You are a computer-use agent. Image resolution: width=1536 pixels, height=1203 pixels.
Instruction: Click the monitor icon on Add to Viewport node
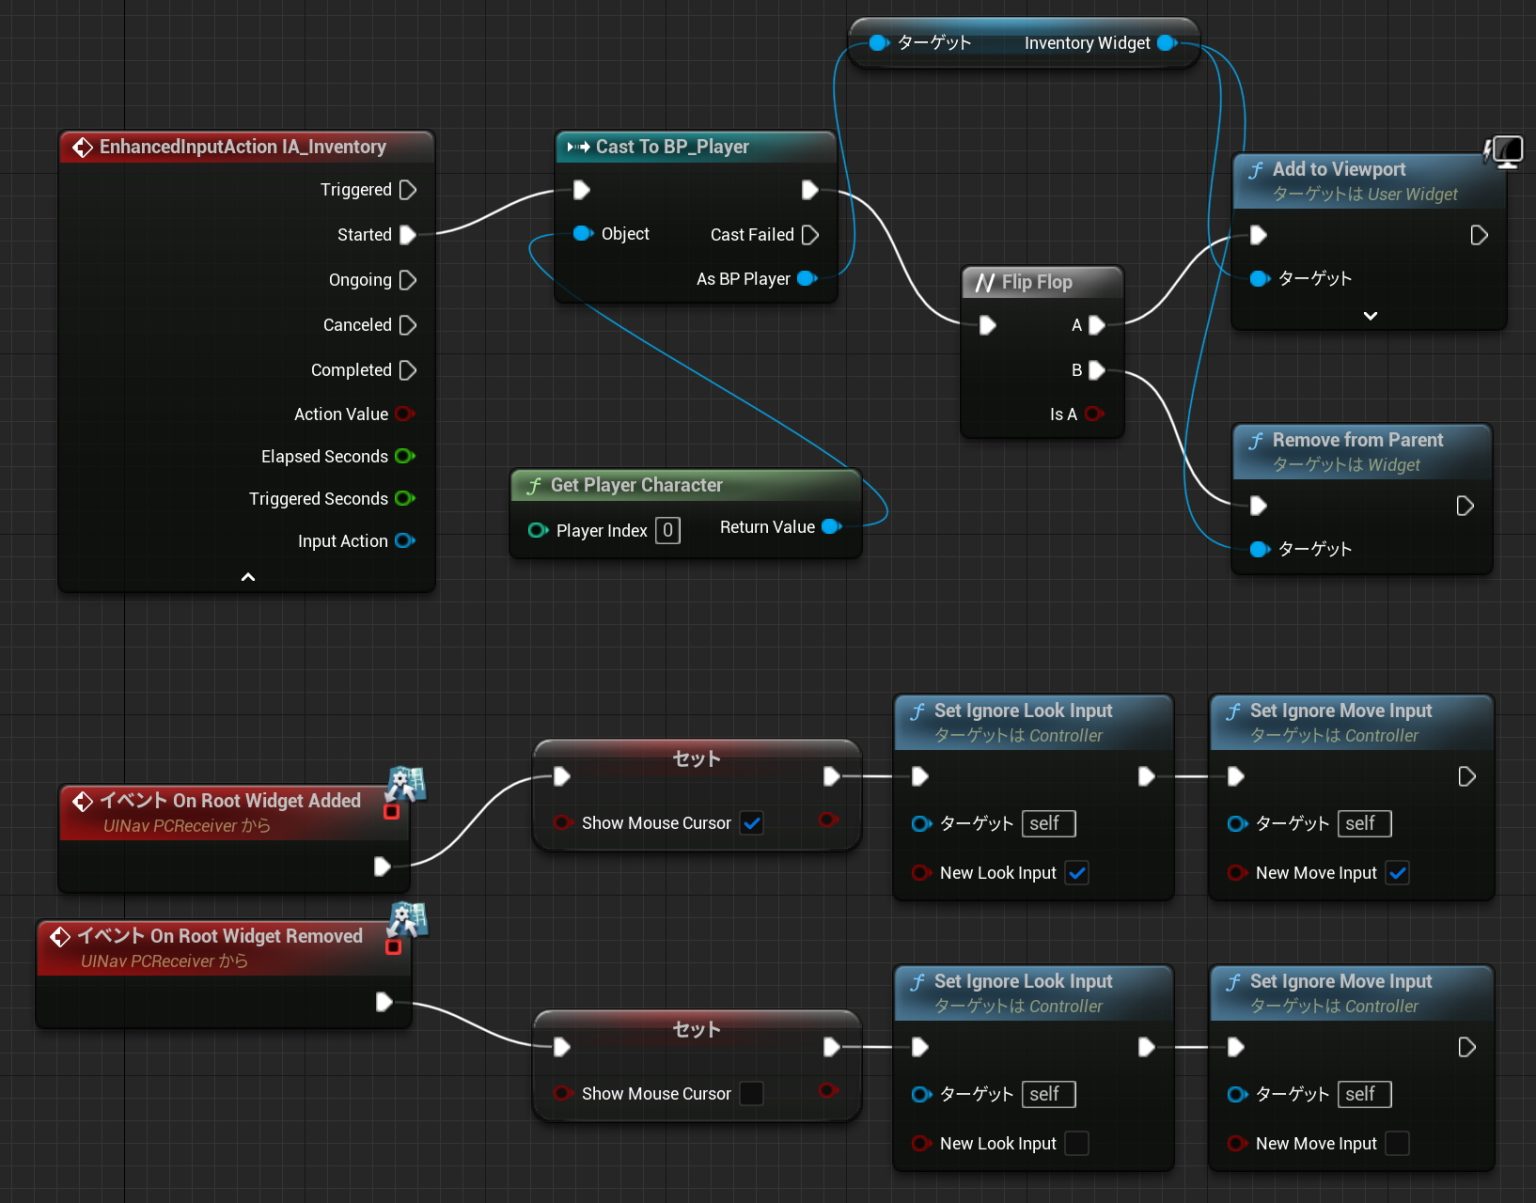(1504, 152)
